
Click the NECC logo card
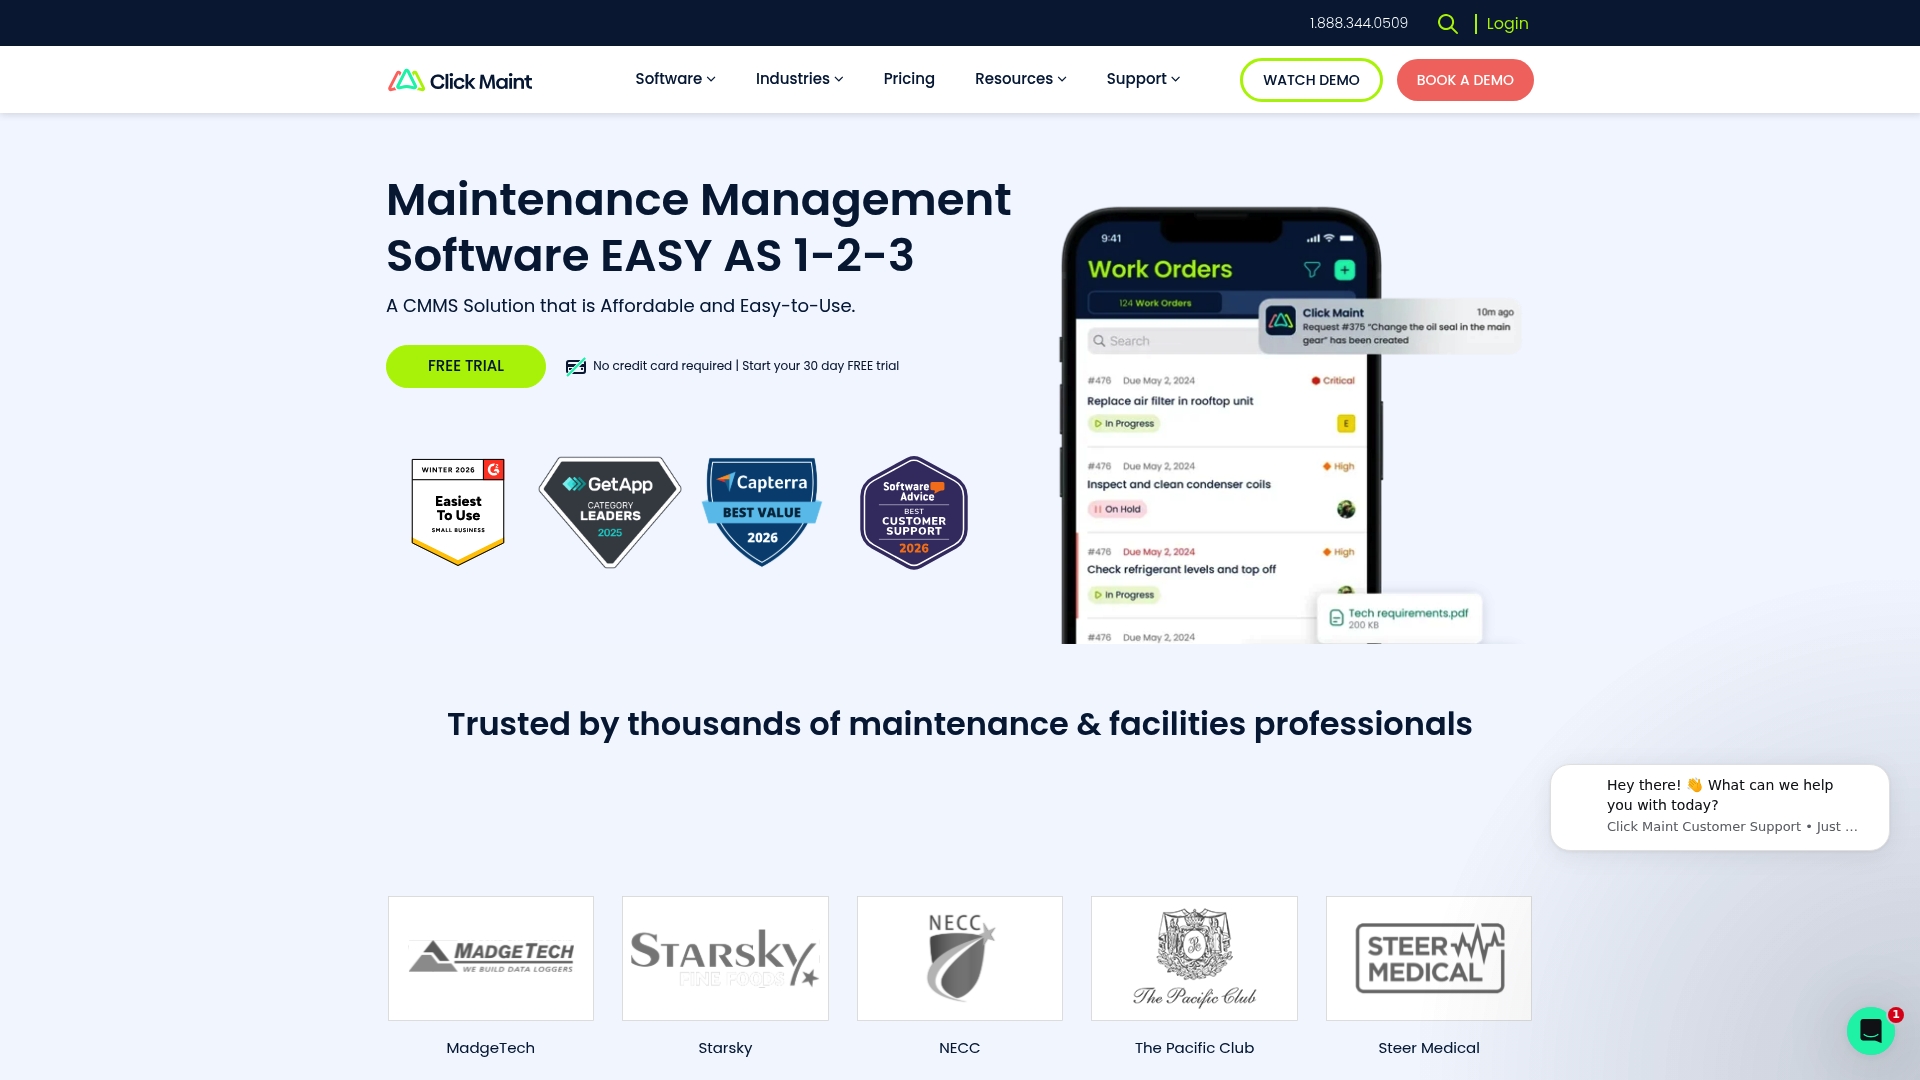click(x=960, y=958)
